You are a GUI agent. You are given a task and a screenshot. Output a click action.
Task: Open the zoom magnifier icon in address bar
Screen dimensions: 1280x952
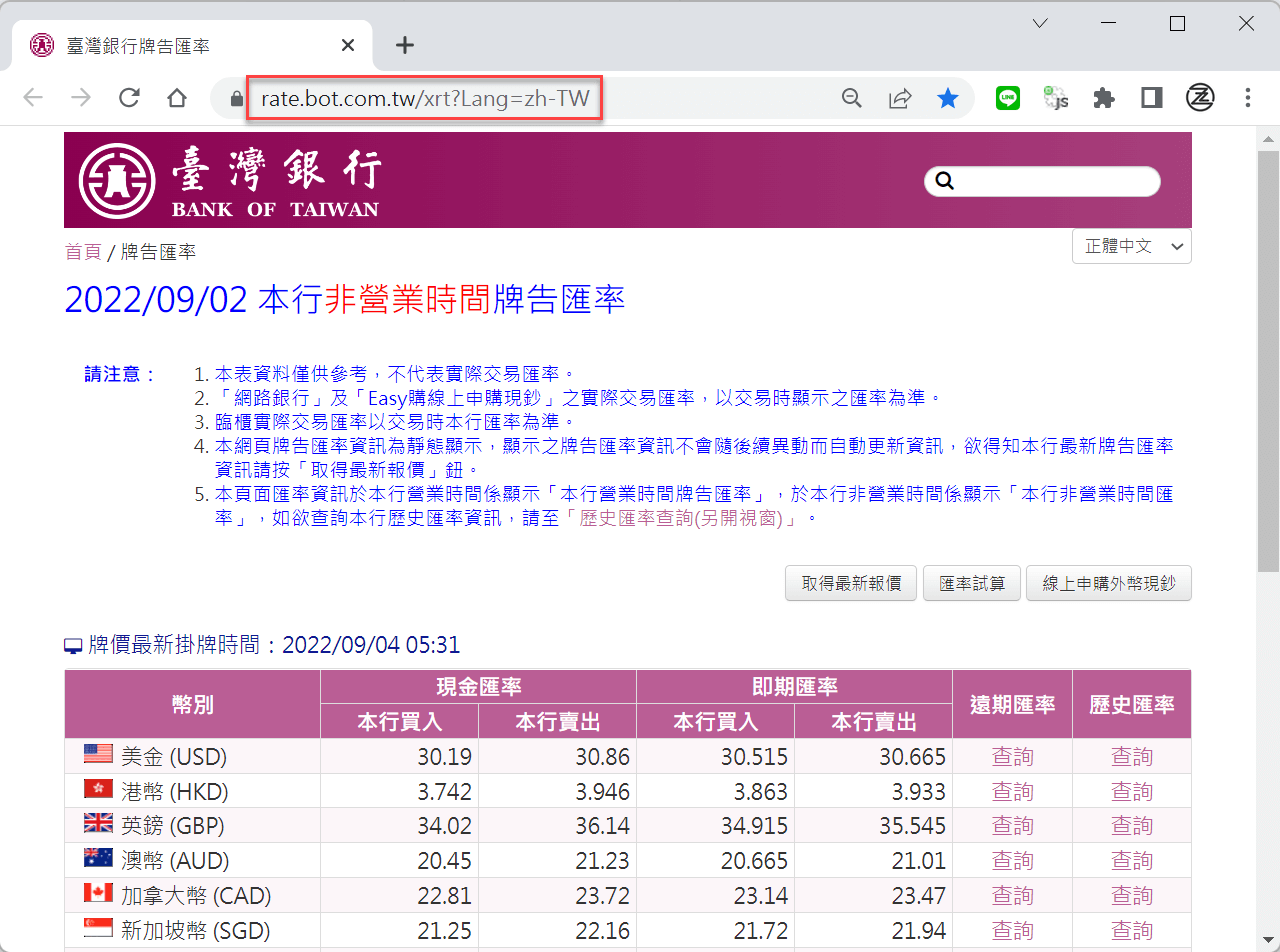click(852, 98)
